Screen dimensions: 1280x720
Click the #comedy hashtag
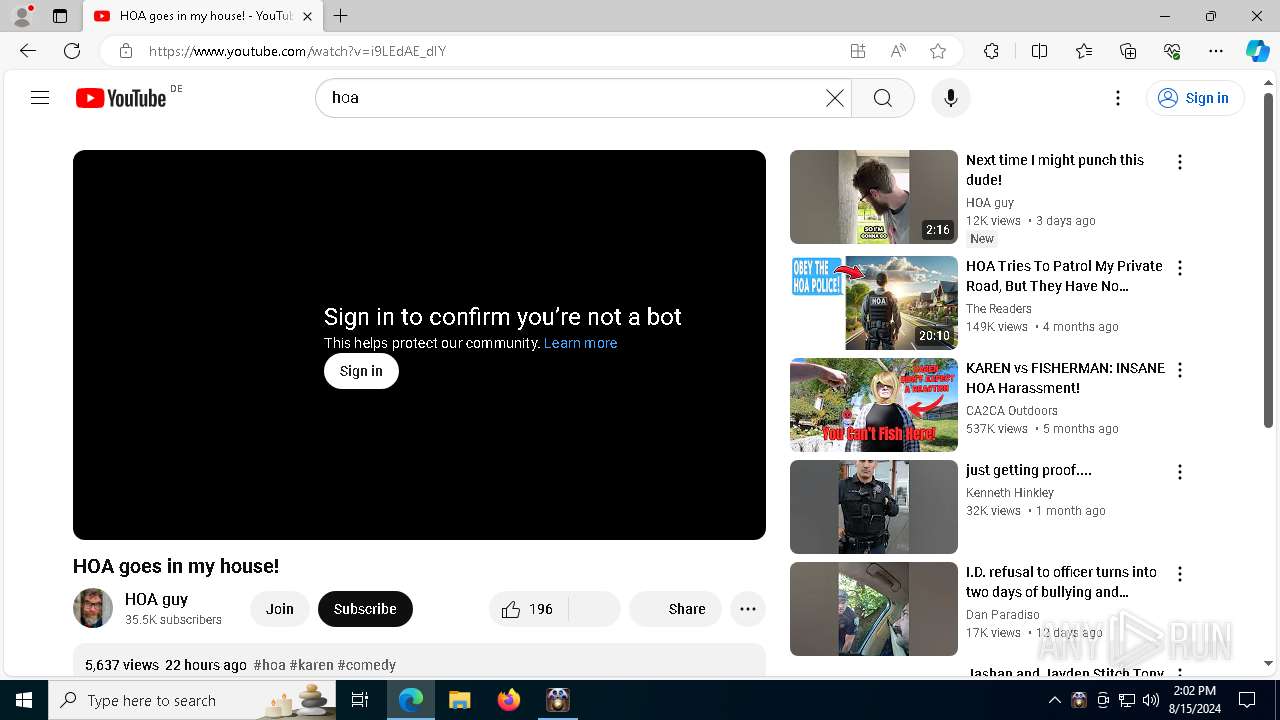367,665
